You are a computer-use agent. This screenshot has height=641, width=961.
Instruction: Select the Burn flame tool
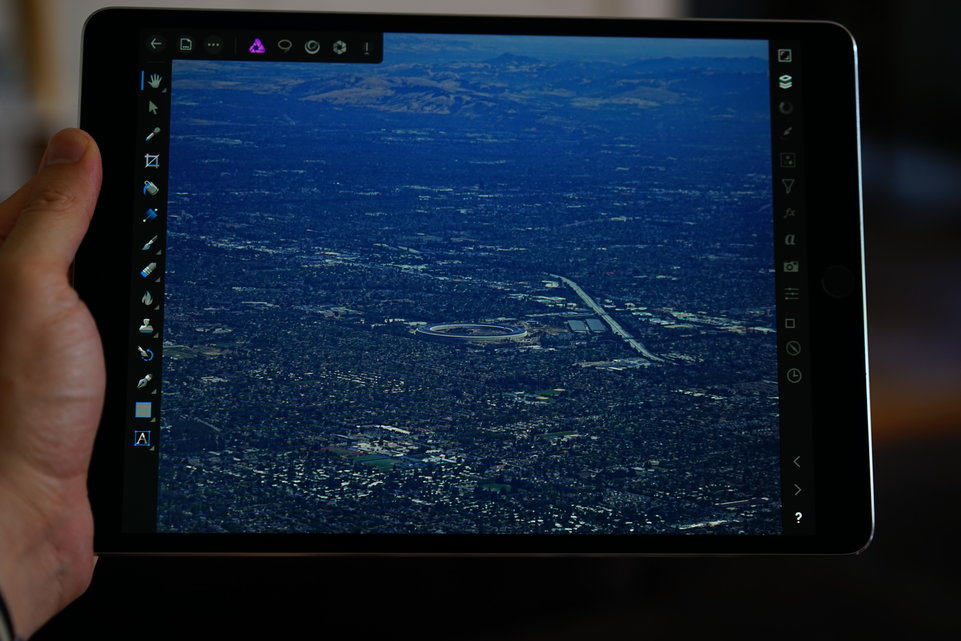tap(147, 298)
